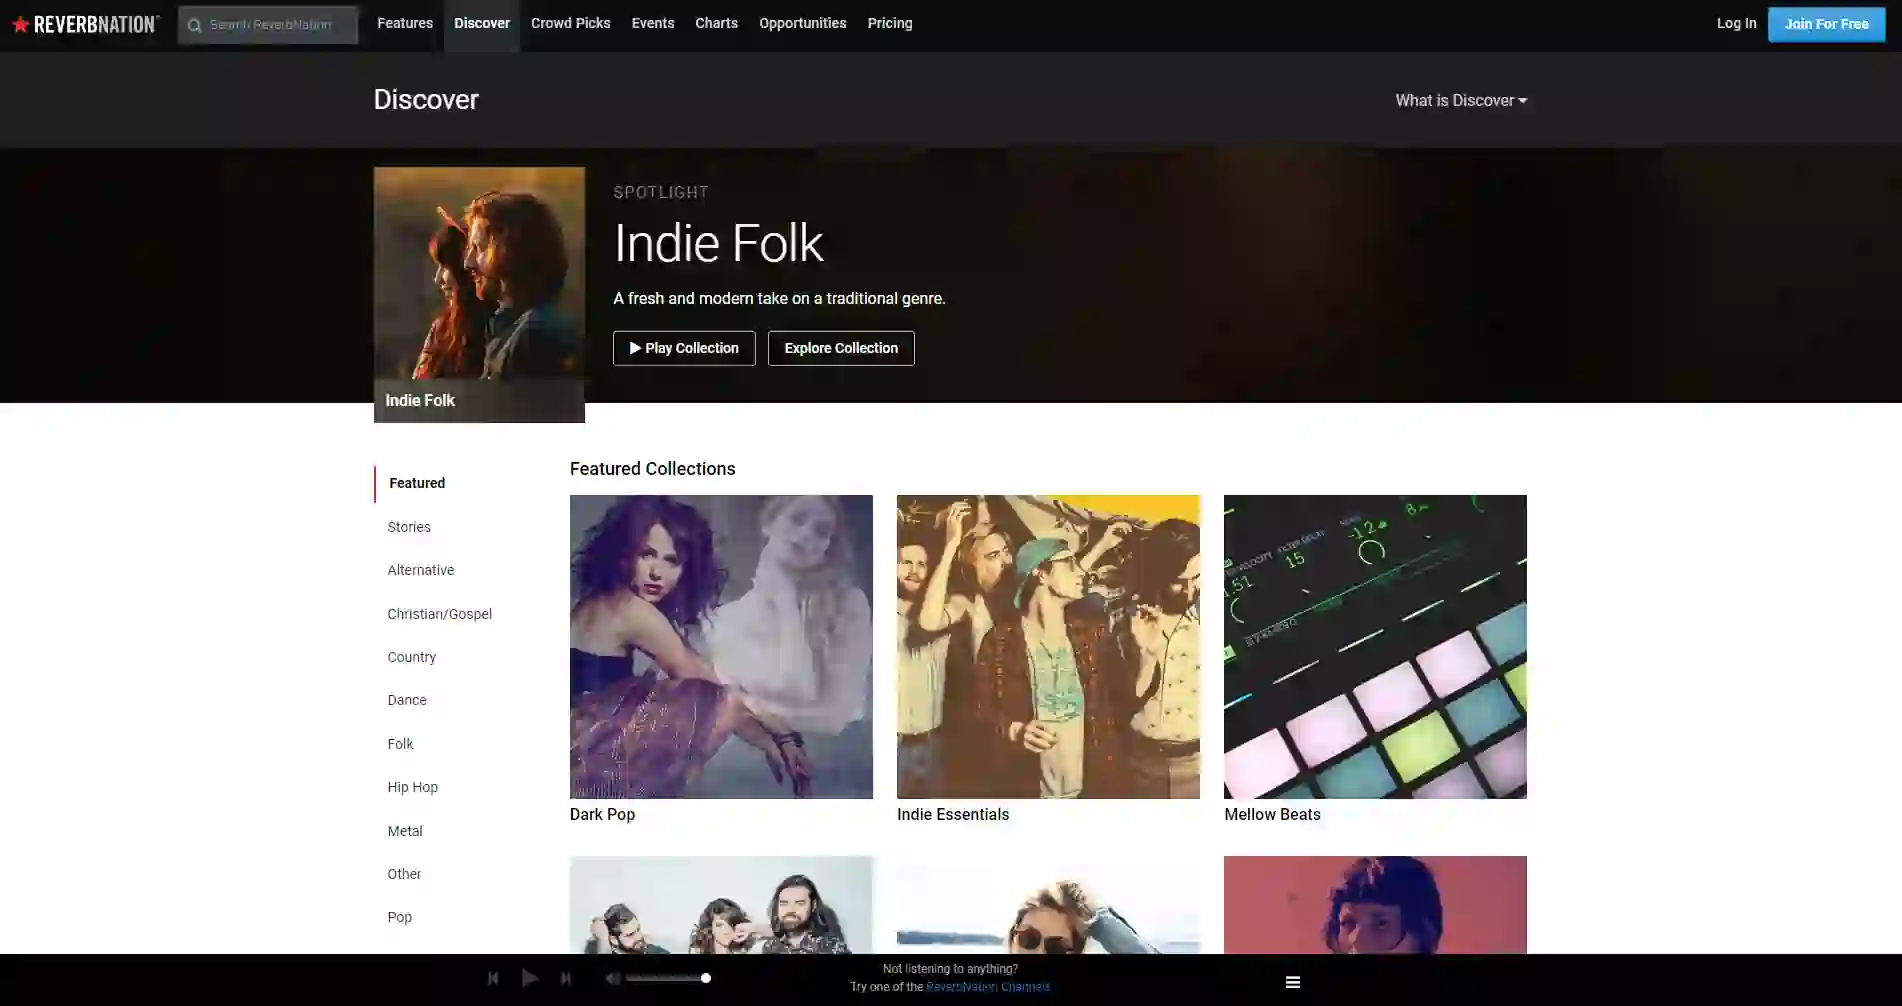Adjust the volume slider knob
This screenshot has width=1902, height=1006.
(706, 978)
